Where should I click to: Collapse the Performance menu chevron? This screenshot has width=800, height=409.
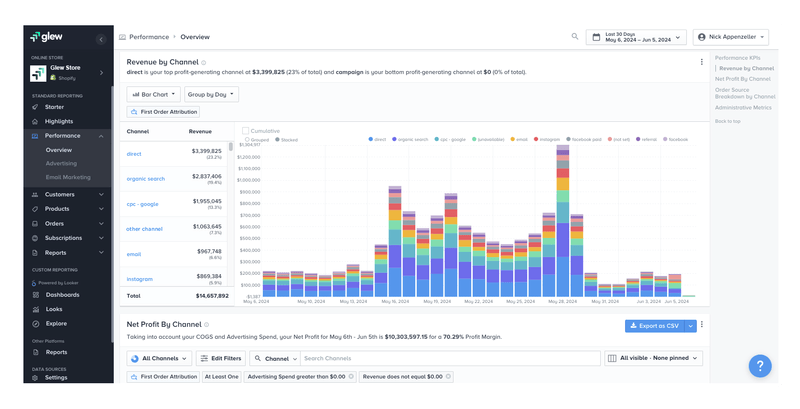pyautogui.click(x=101, y=136)
